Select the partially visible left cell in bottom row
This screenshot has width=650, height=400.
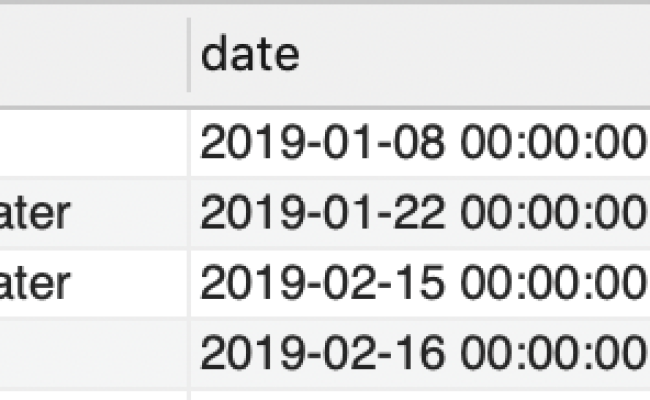click(x=93, y=395)
